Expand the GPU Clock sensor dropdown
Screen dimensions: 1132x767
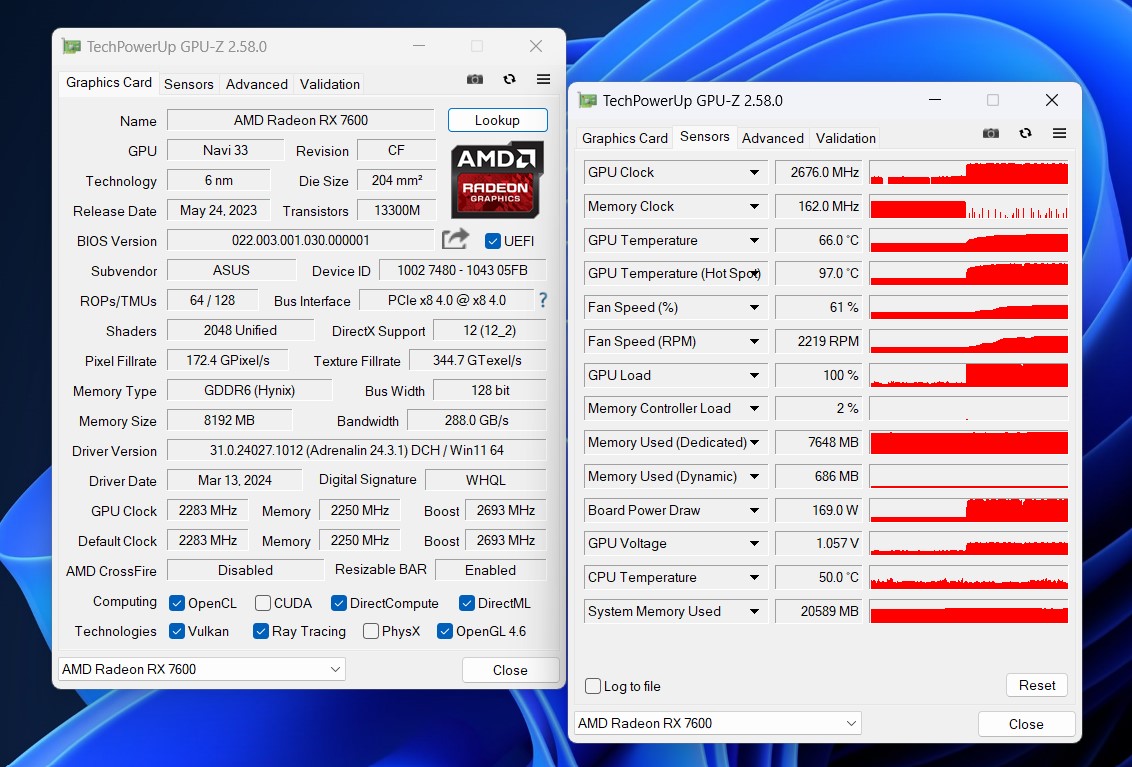click(754, 173)
